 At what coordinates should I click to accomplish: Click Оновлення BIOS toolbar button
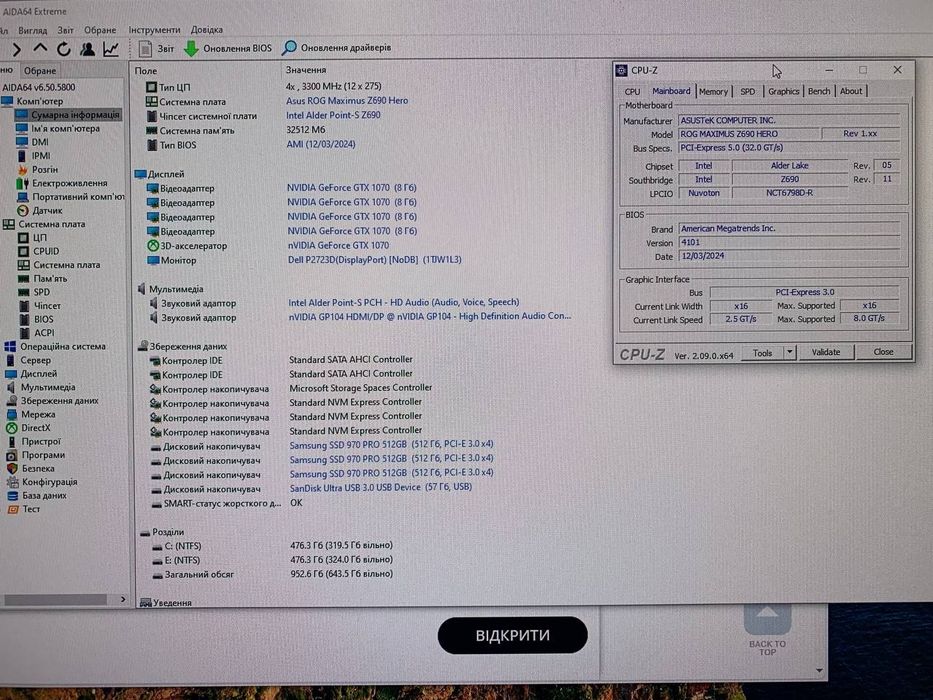[228, 48]
